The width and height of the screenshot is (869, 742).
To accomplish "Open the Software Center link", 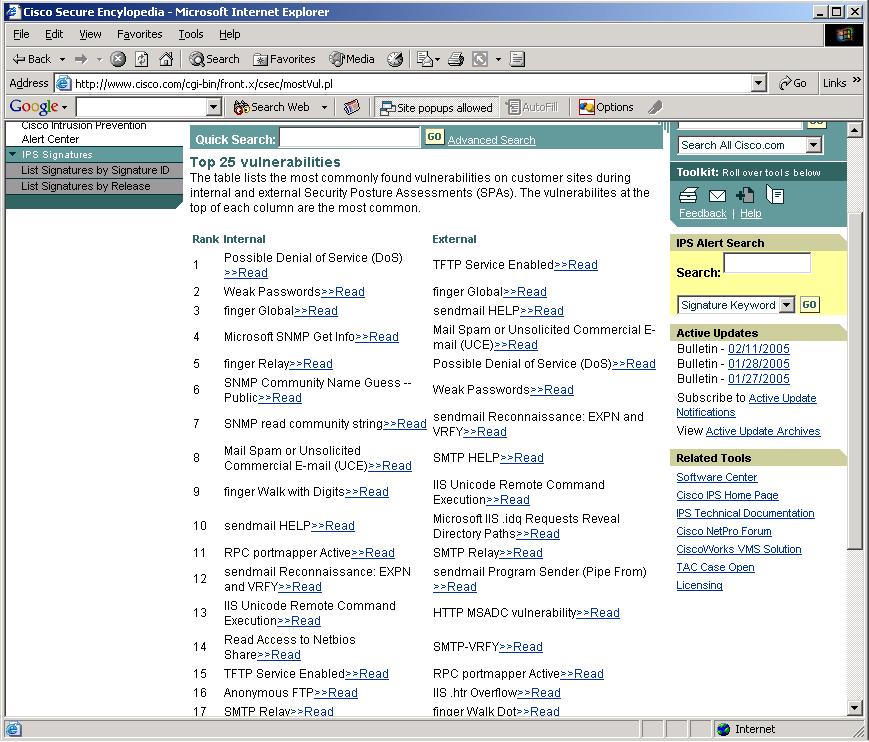I will [716, 477].
